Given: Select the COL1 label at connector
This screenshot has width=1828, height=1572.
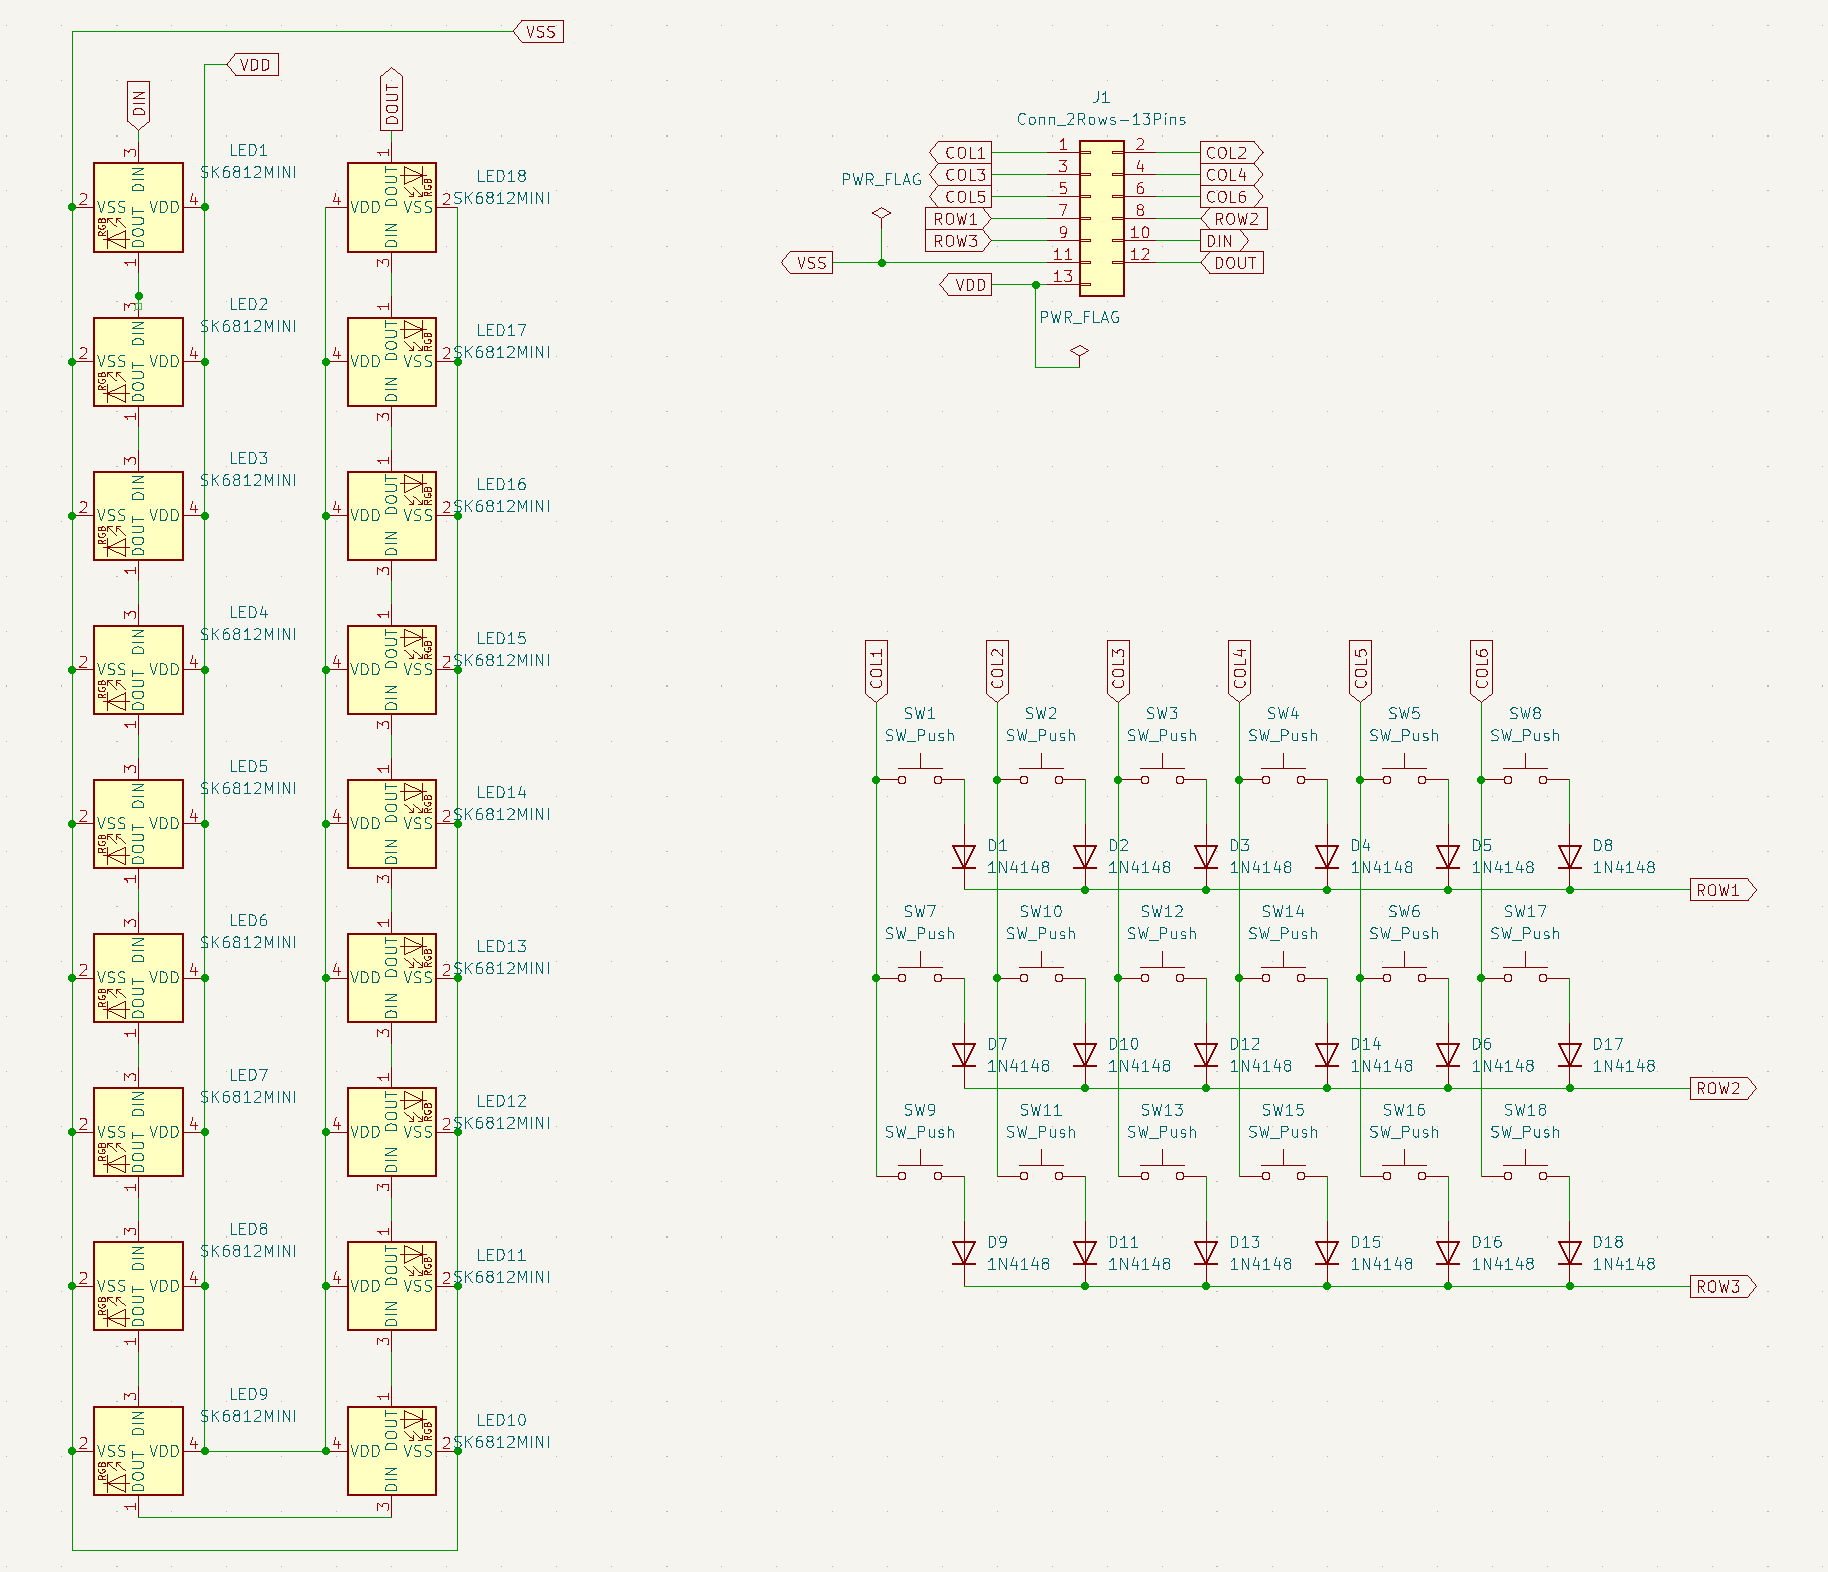Looking at the screenshot, I should (x=961, y=153).
